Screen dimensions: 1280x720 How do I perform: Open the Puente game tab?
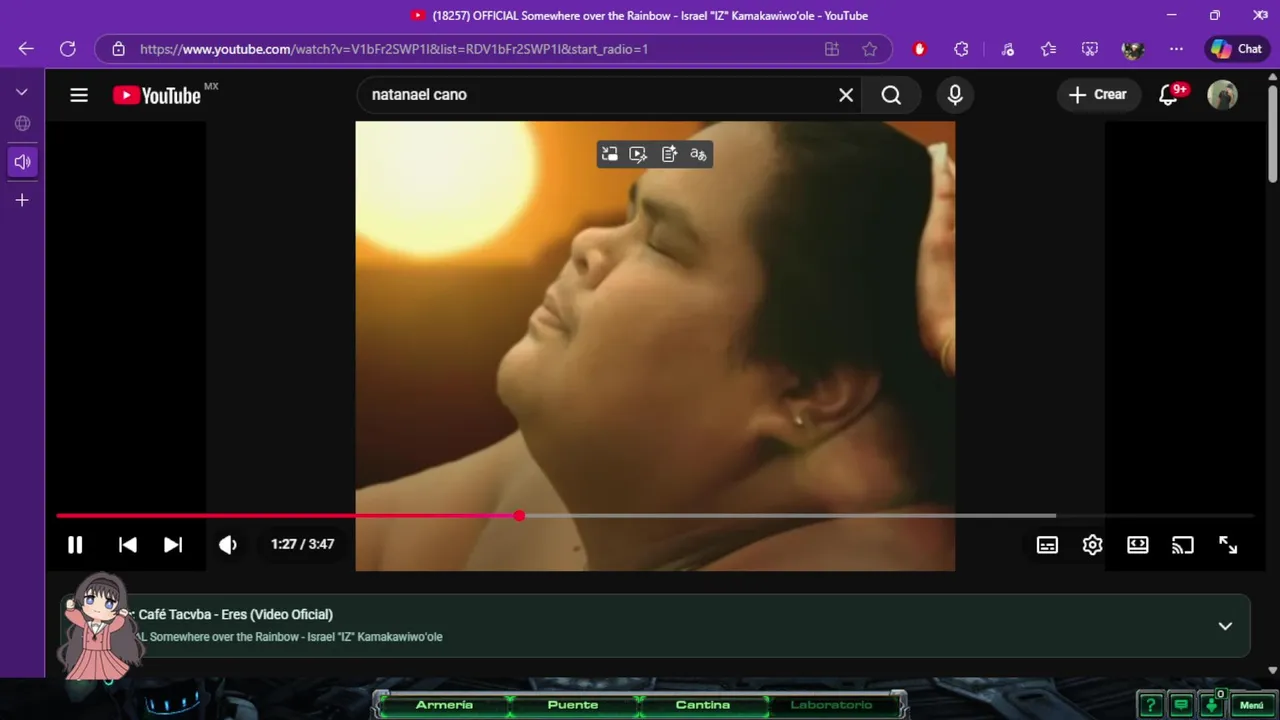(573, 705)
